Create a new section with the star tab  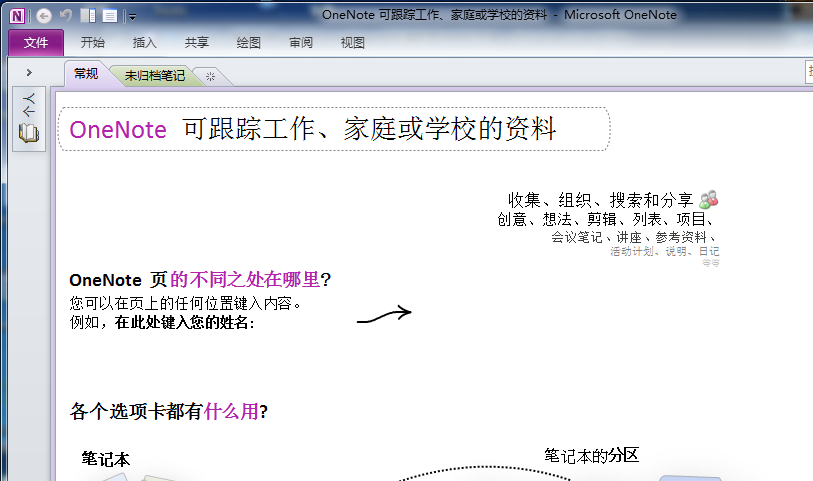tap(210, 76)
